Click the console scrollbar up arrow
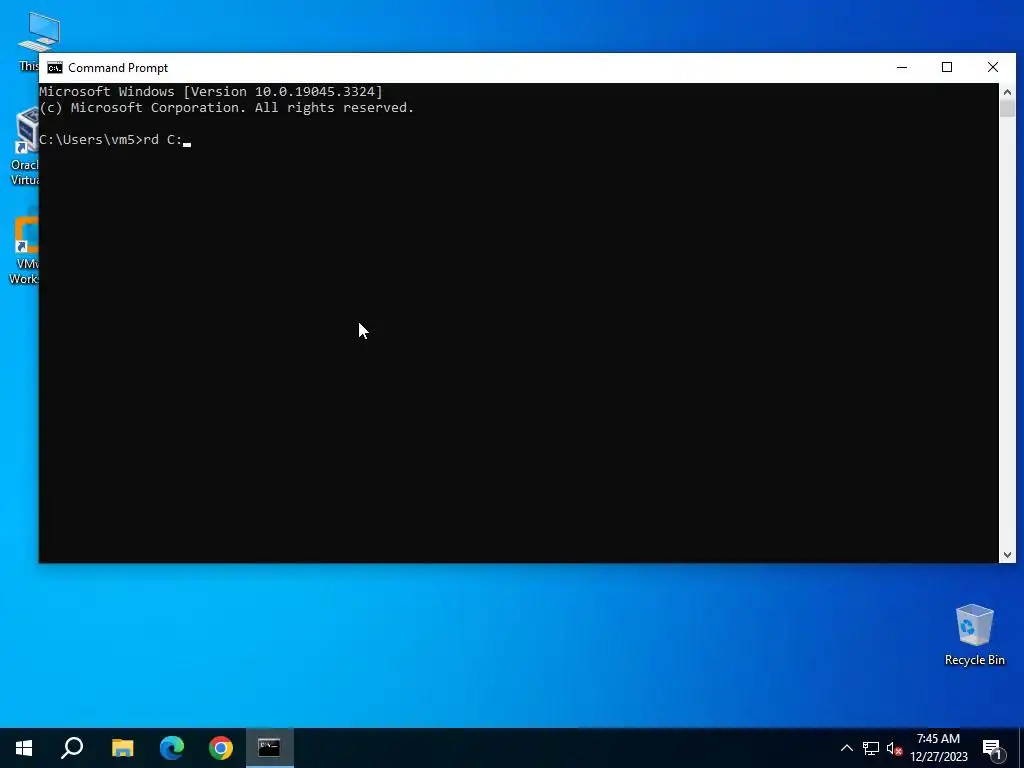1024x768 pixels. (x=1007, y=92)
